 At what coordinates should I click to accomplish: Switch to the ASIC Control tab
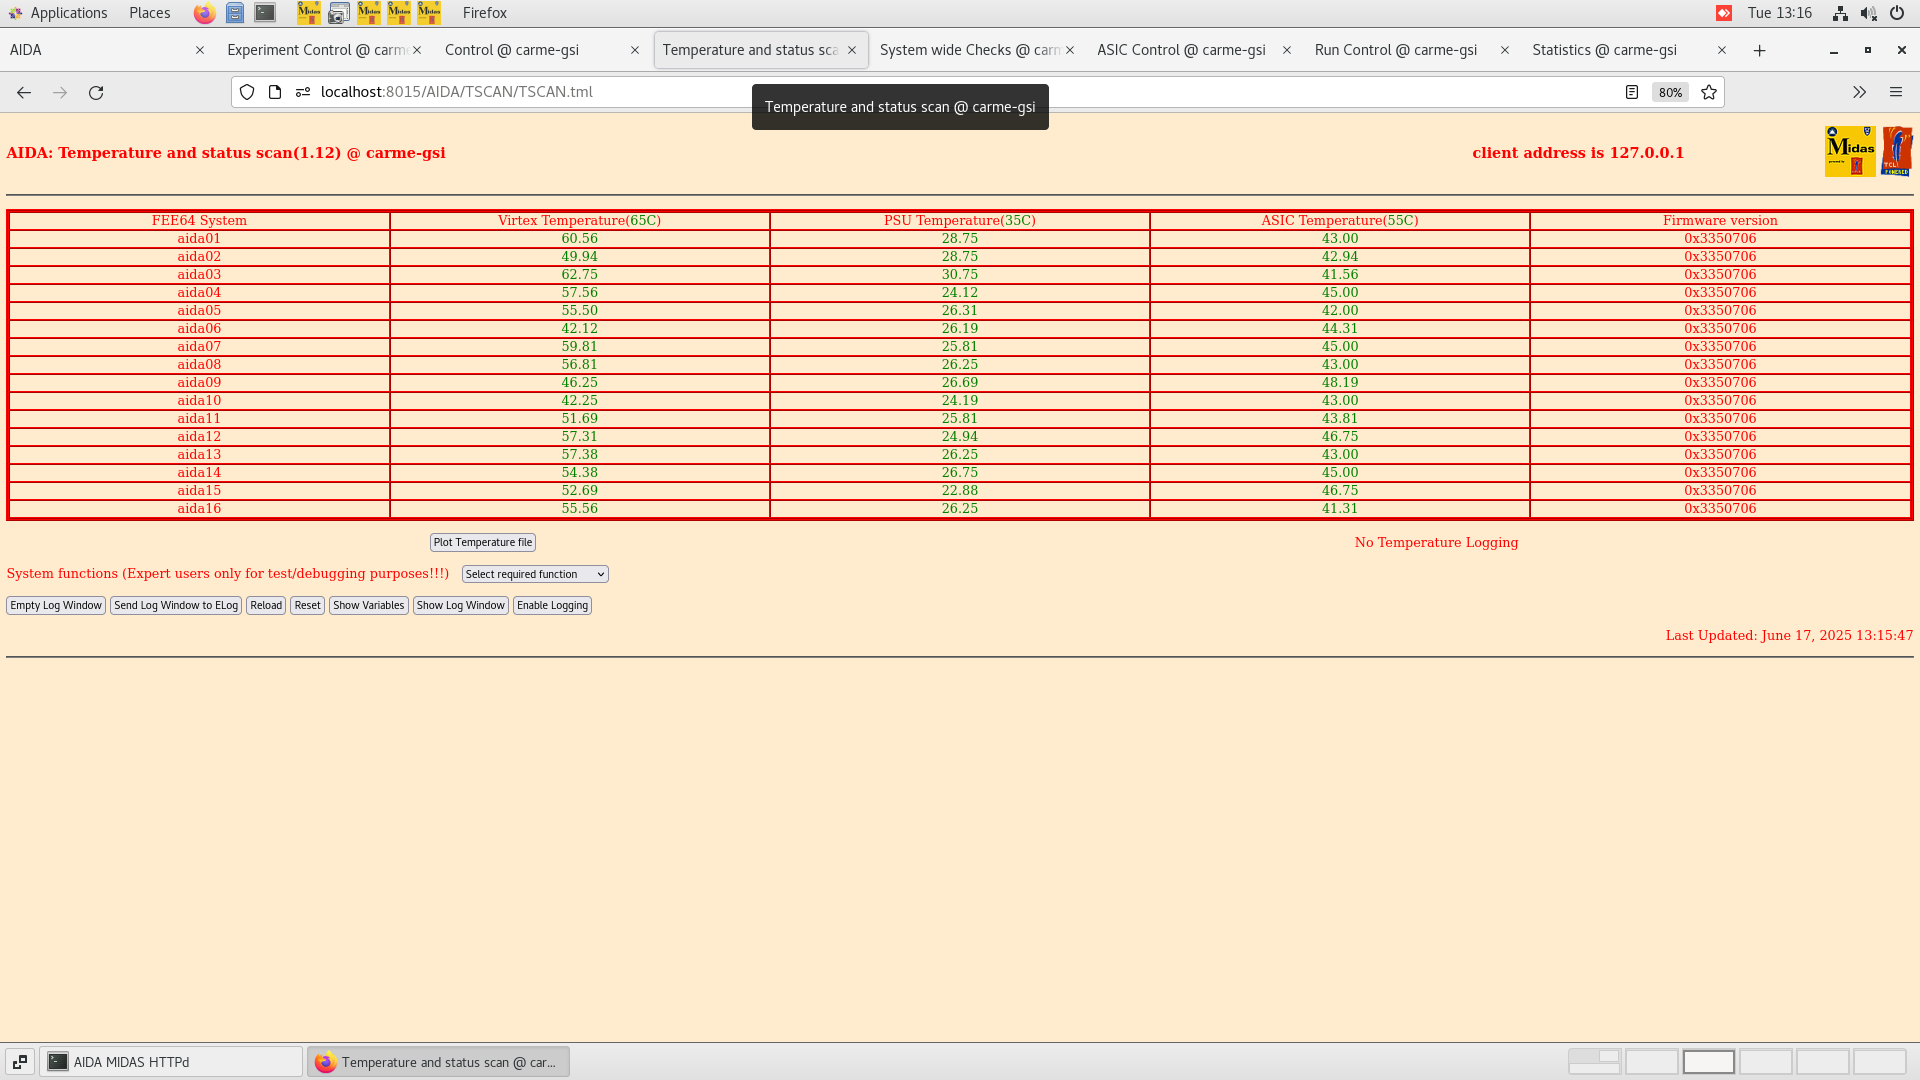pyautogui.click(x=1181, y=50)
